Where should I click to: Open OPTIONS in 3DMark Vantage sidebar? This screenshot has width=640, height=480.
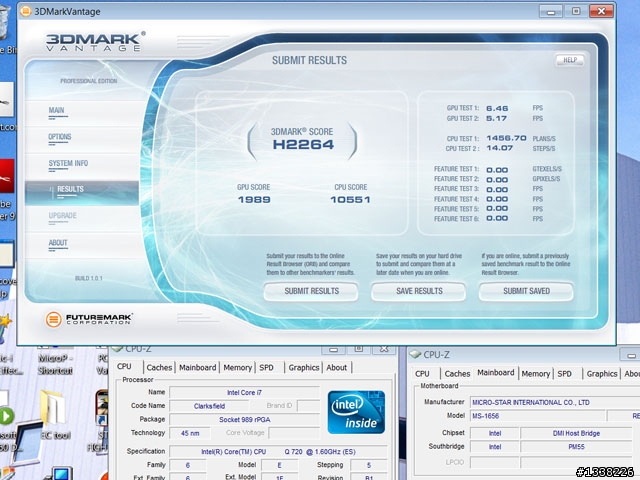(60, 137)
